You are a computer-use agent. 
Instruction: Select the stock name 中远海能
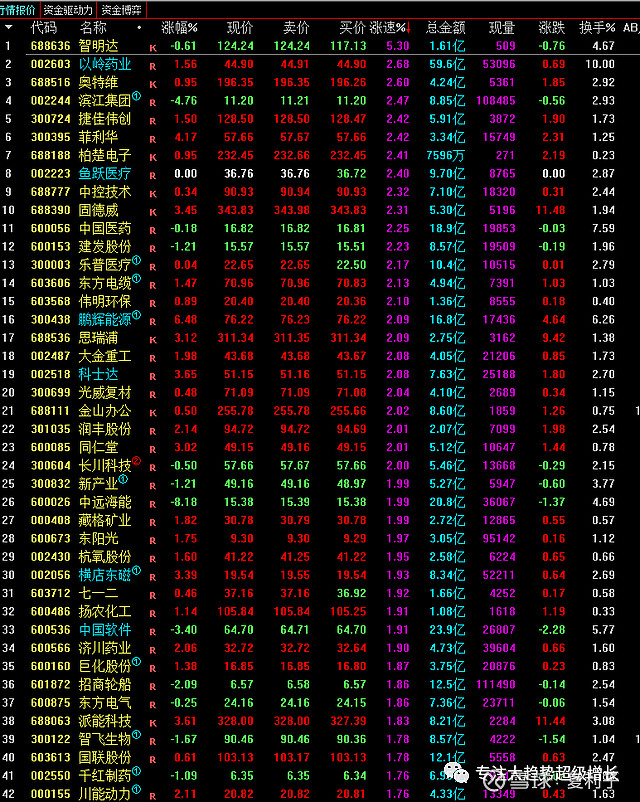(105, 502)
